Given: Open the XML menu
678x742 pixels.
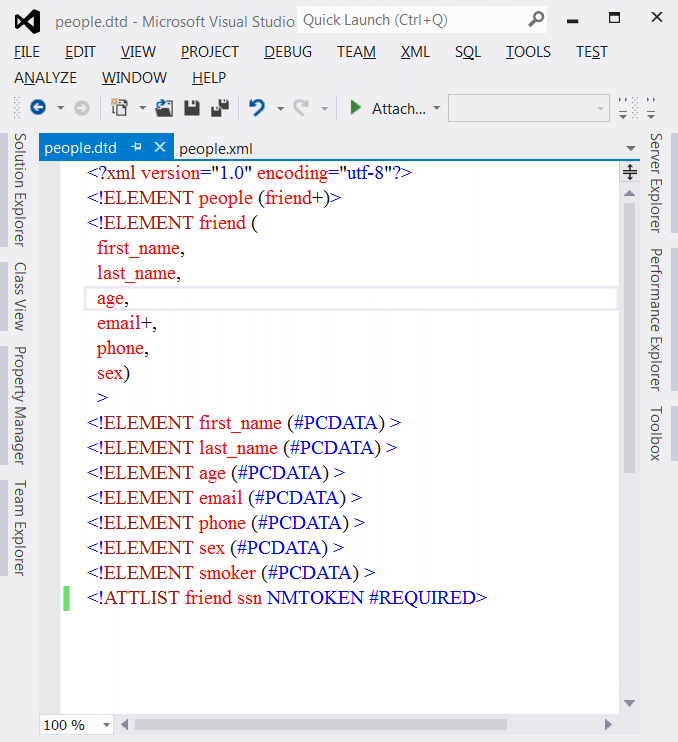Looking at the screenshot, I should [x=415, y=52].
